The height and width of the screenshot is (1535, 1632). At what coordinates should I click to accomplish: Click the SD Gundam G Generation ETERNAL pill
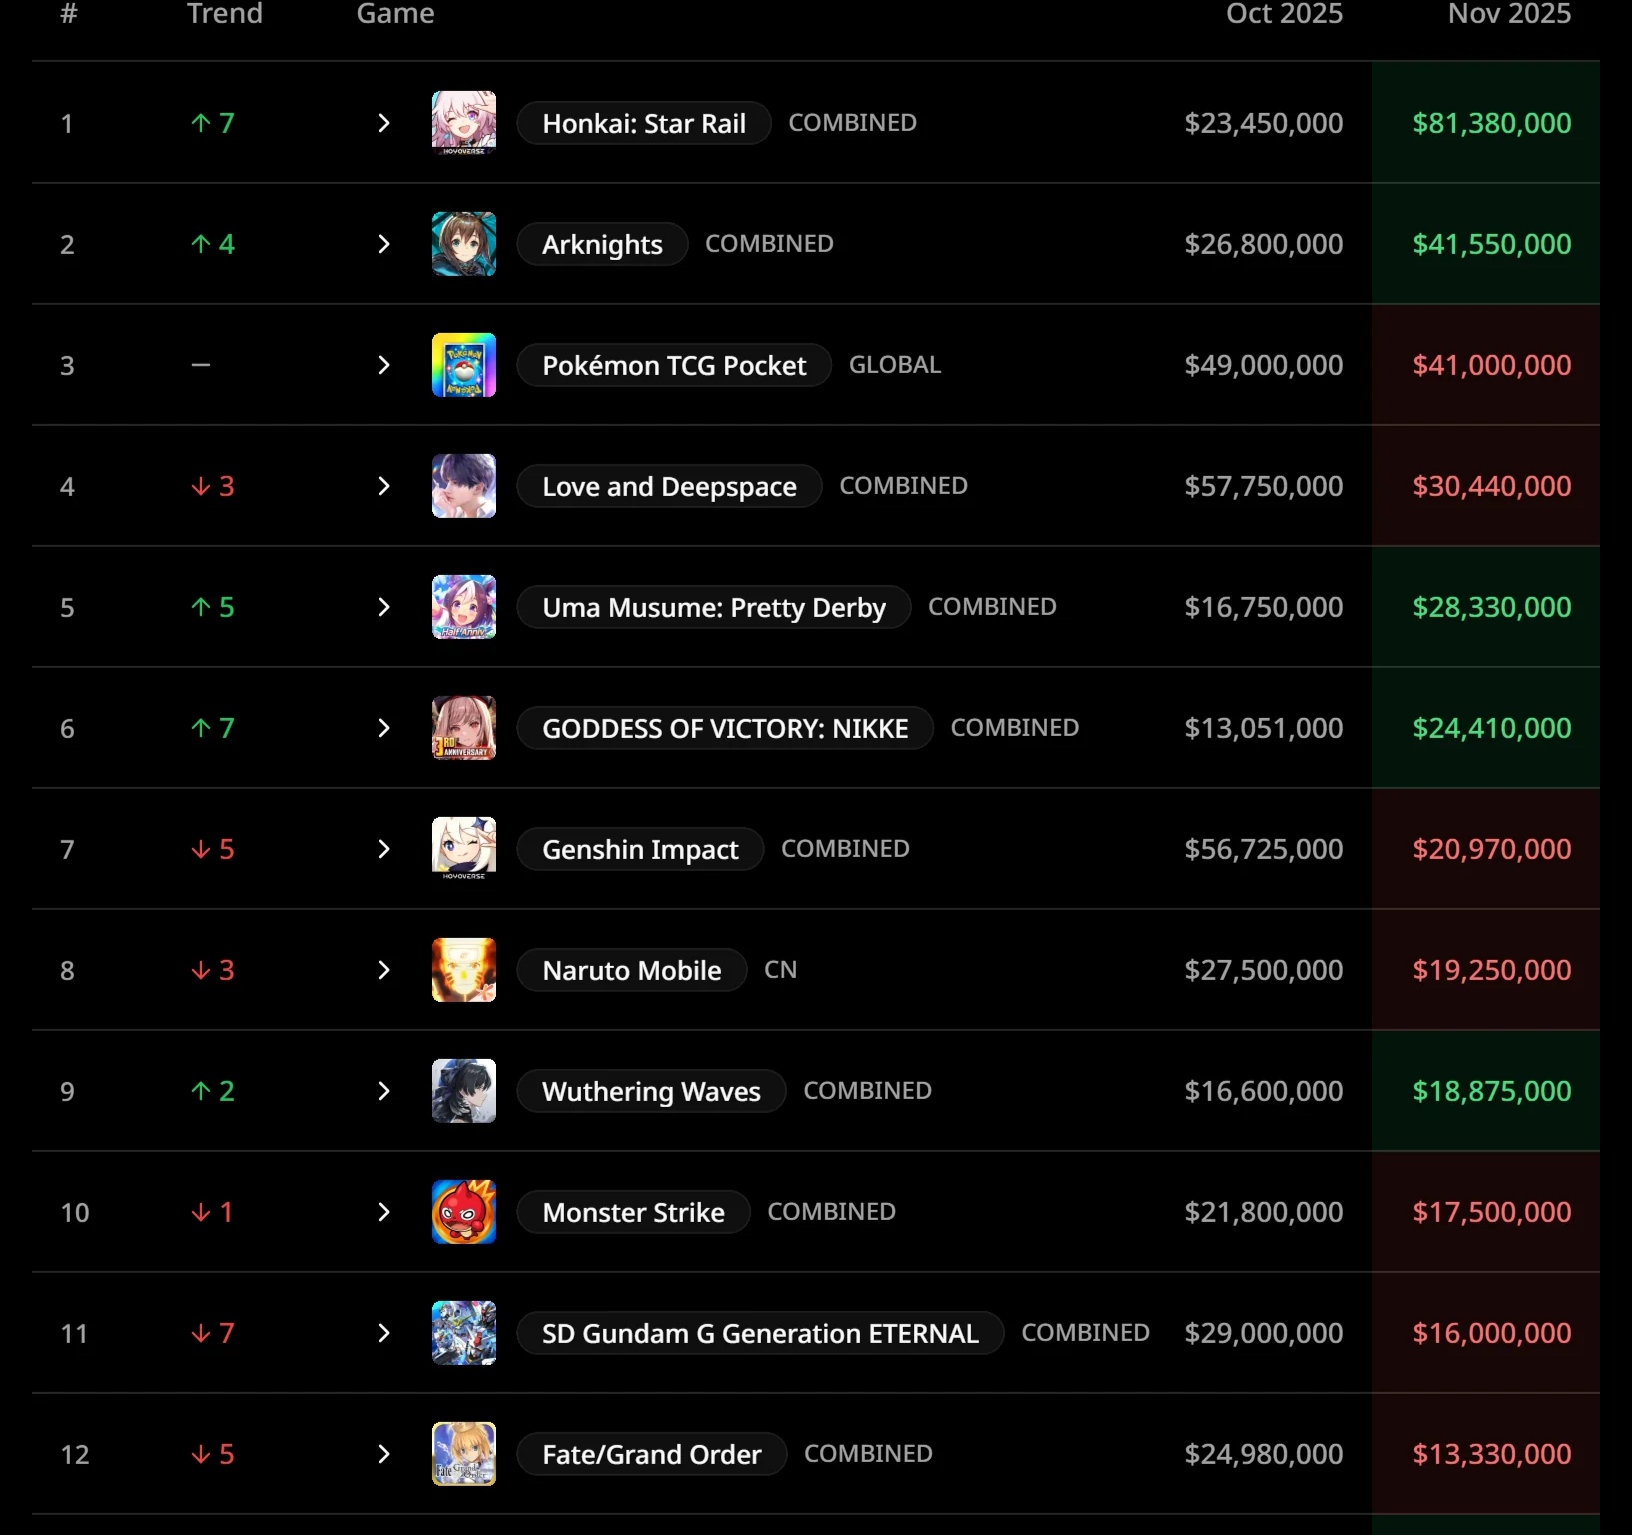click(x=760, y=1333)
